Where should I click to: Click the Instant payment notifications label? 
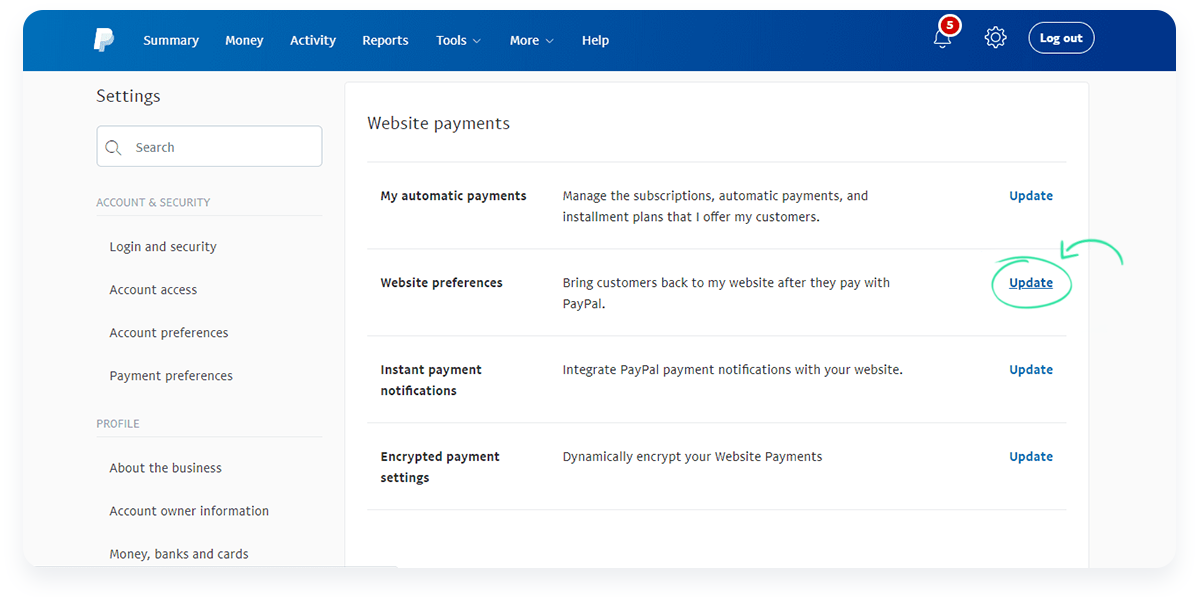click(x=431, y=380)
